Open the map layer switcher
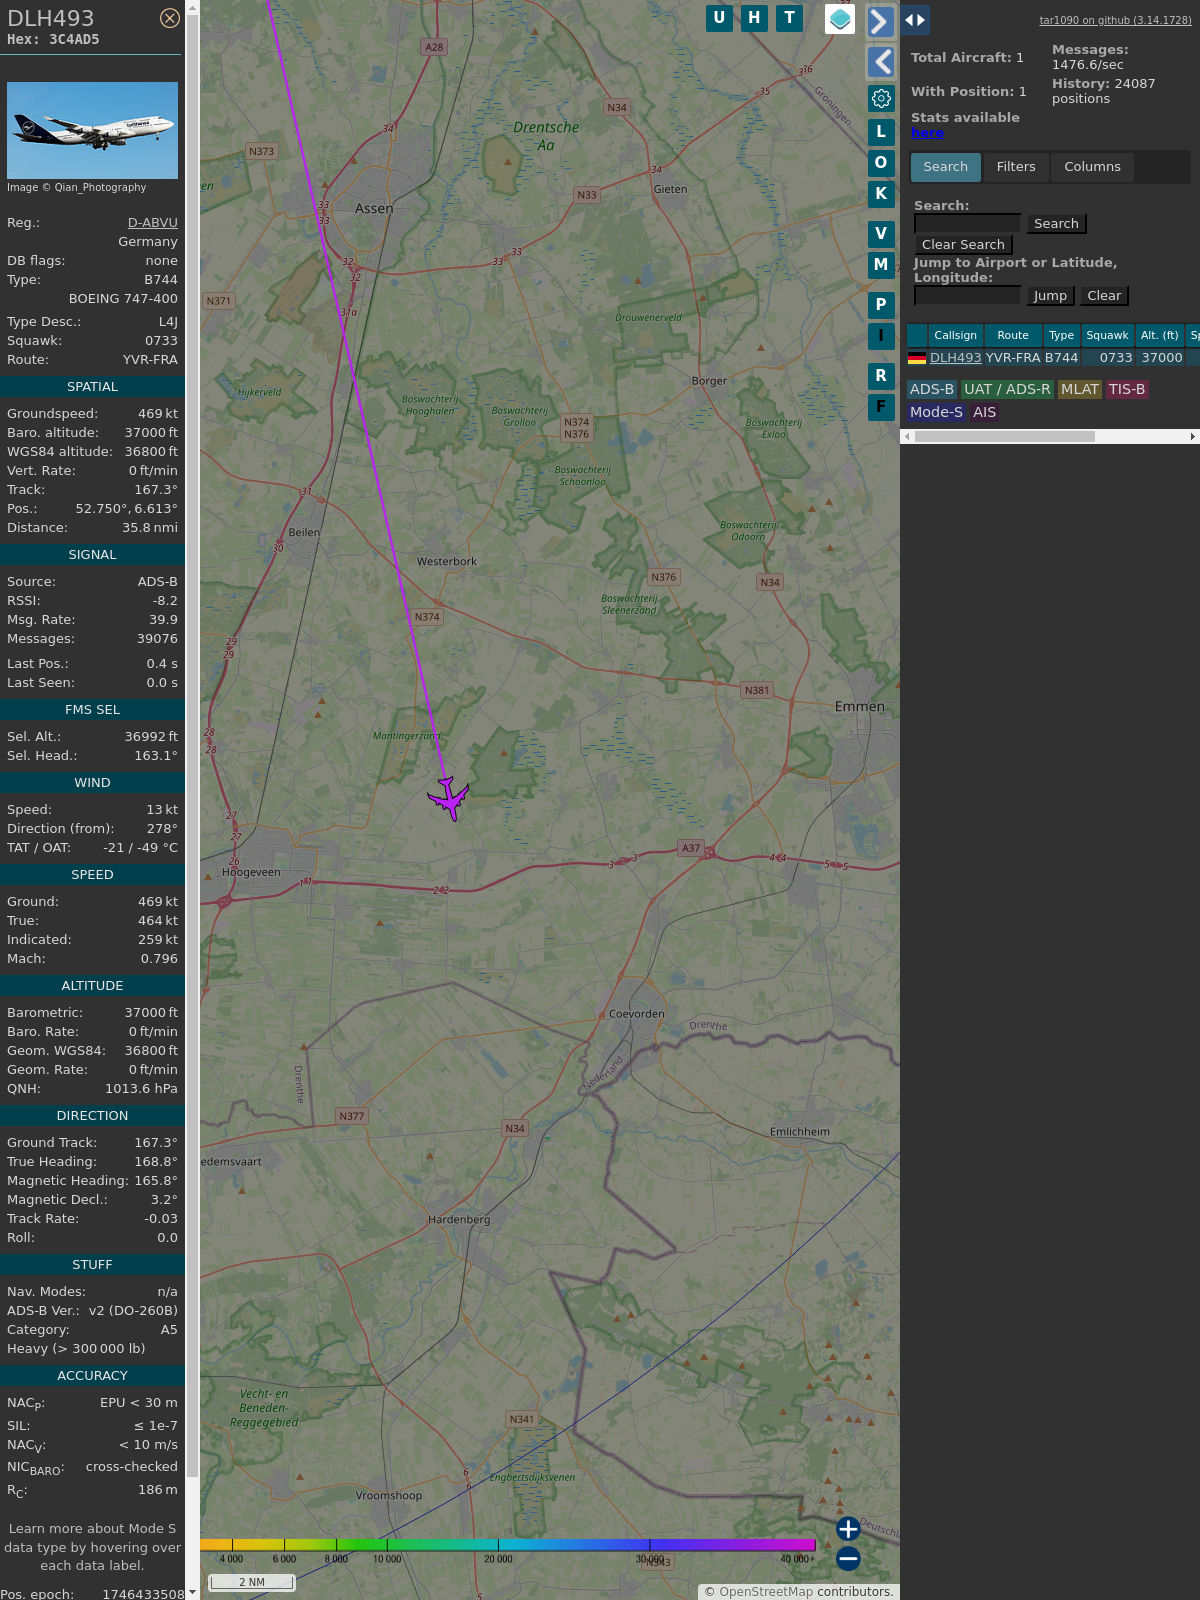The height and width of the screenshot is (1600, 1200). pyautogui.click(x=840, y=19)
